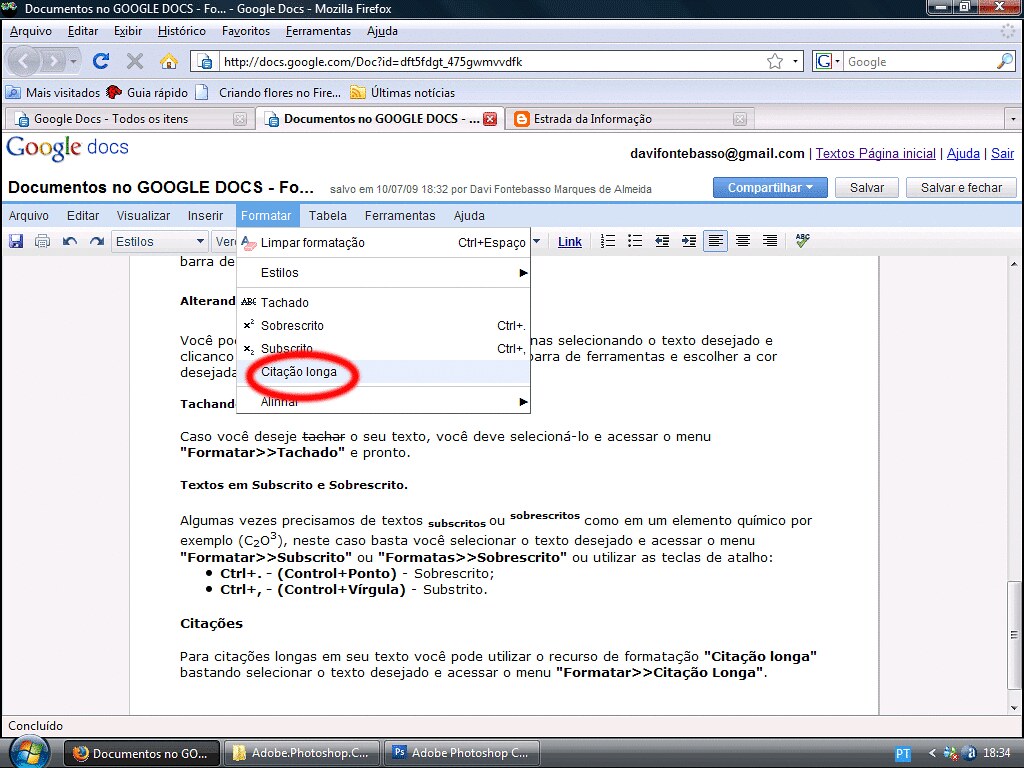
Task: Switch to Google Docs - Todos os itens tab
Action: [x=129, y=119]
